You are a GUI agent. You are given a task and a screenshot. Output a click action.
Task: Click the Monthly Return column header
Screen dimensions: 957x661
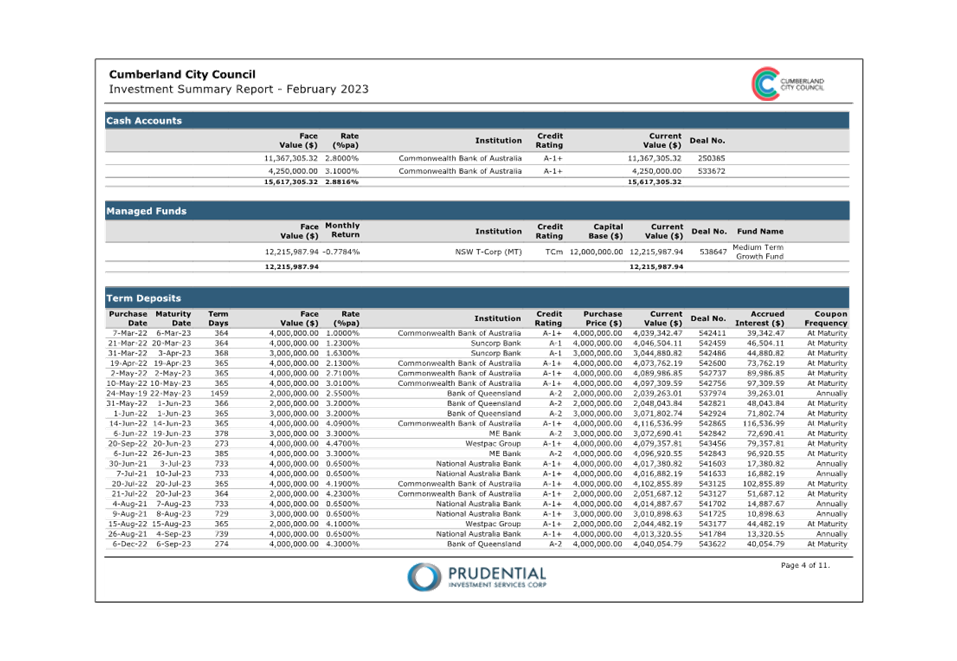[342, 231]
